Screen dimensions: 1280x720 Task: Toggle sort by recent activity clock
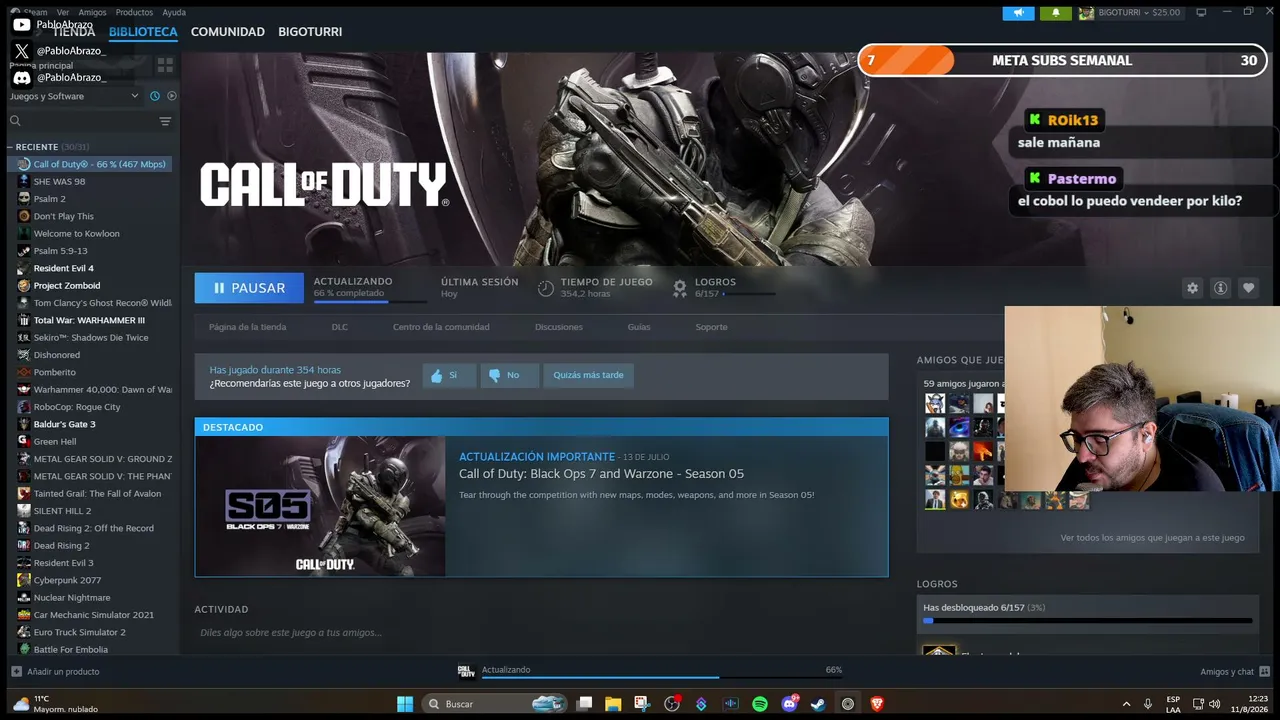(x=155, y=96)
